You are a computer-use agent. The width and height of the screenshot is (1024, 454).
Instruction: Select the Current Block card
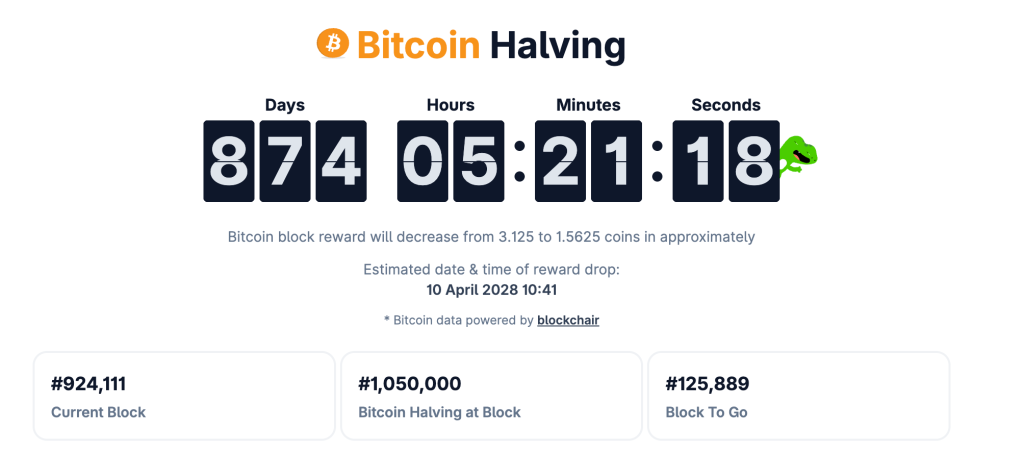click(x=184, y=396)
